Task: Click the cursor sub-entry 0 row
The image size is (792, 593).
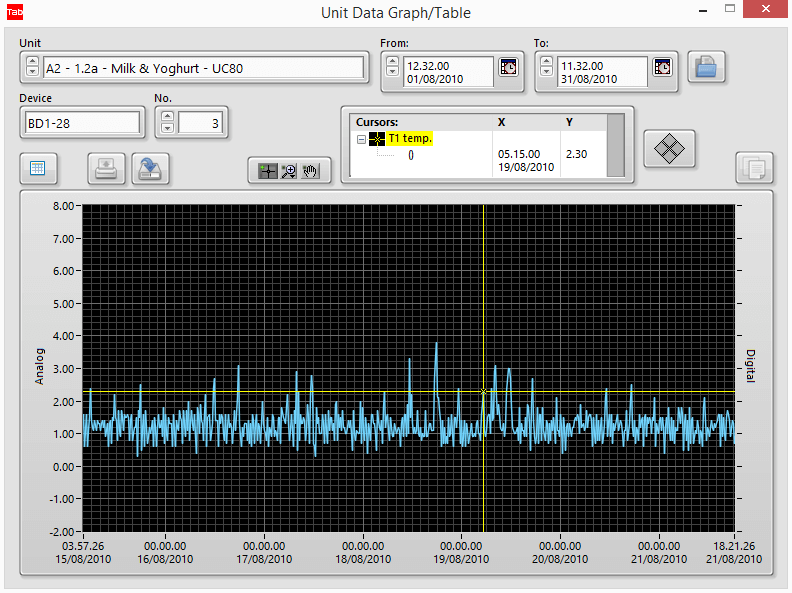Action: click(x=411, y=155)
